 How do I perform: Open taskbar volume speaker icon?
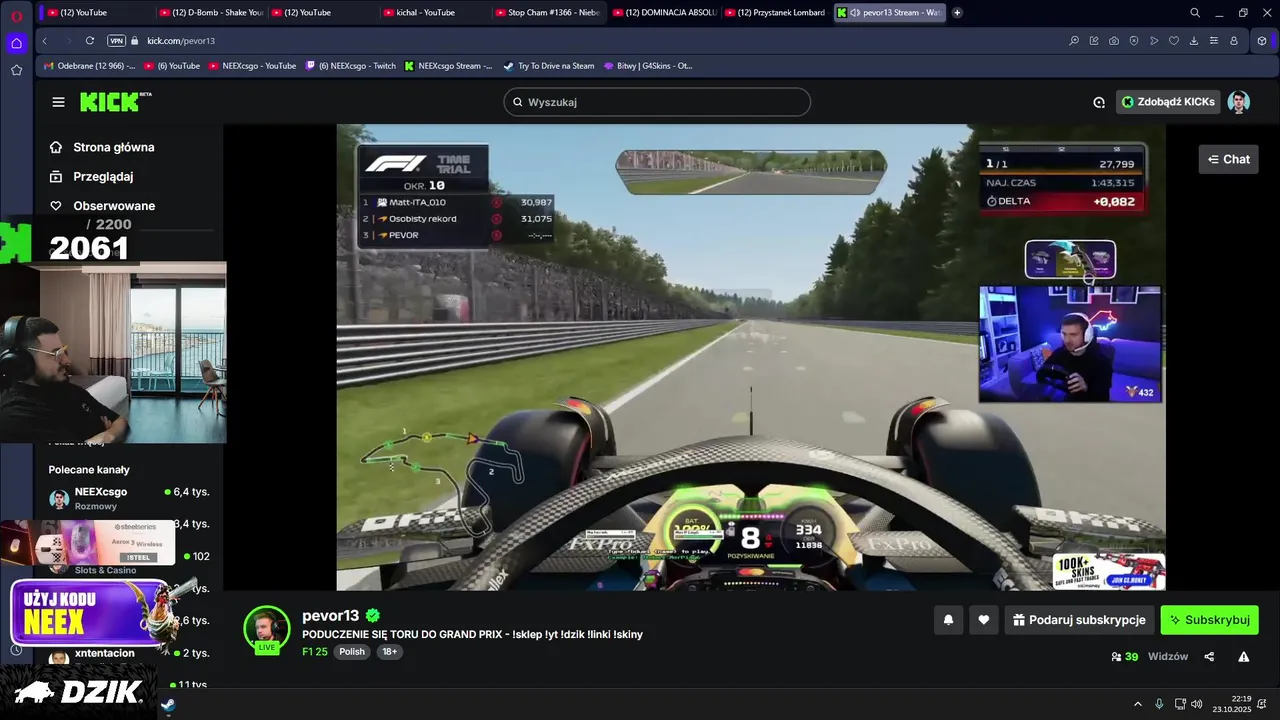click(1197, 704)
